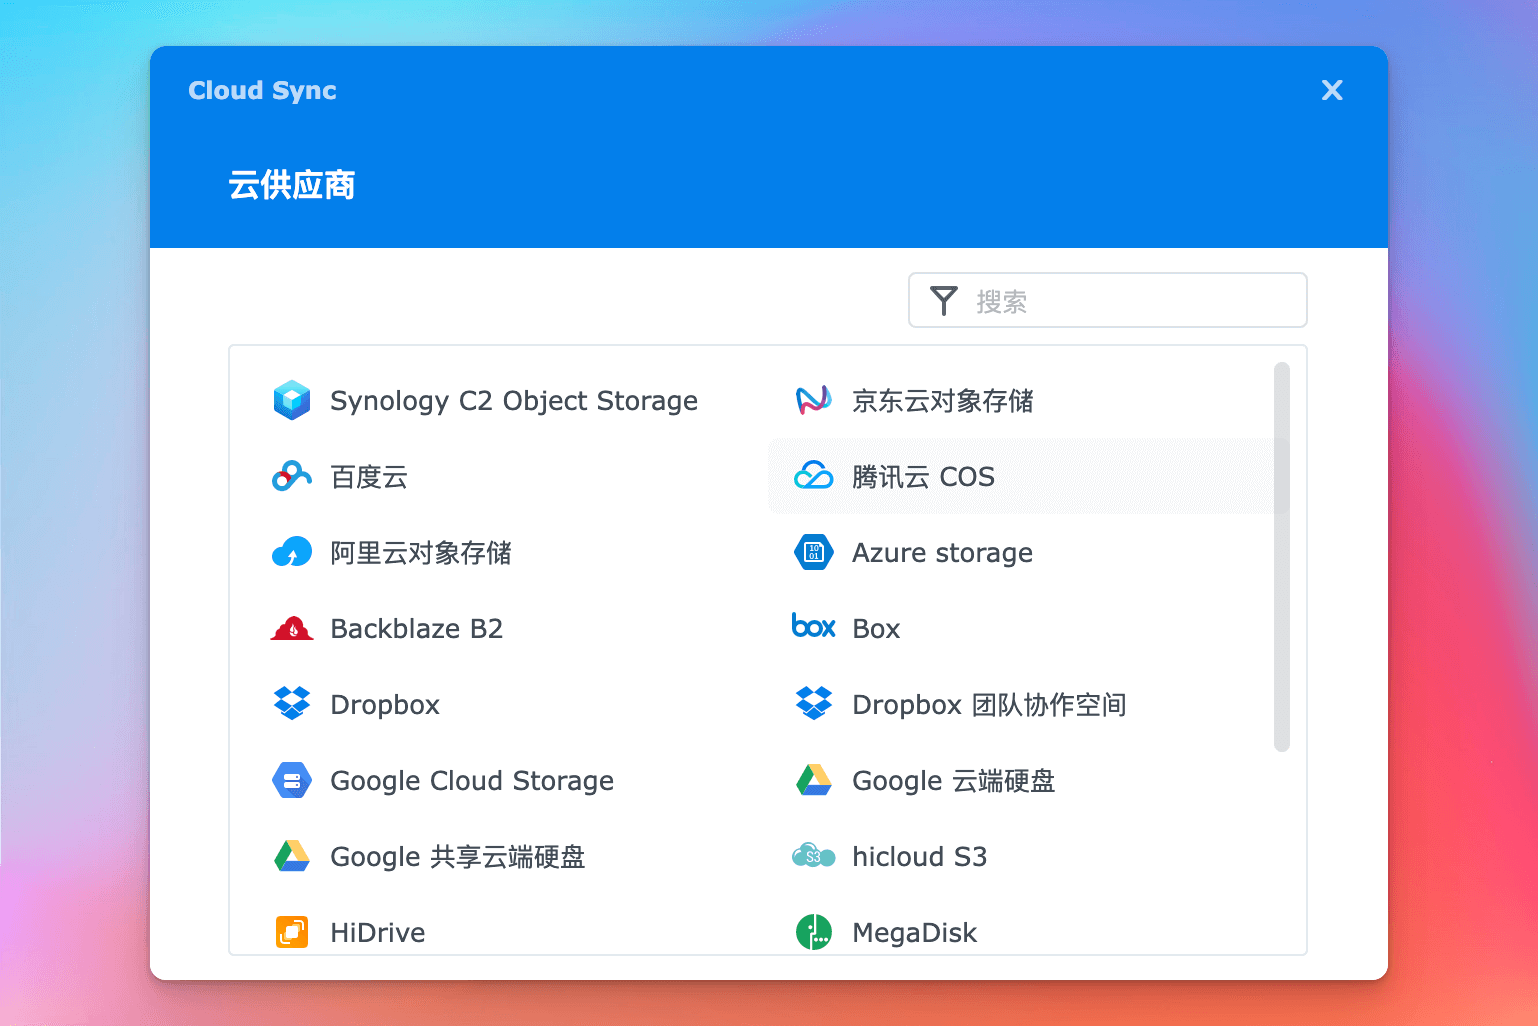This screenshot has height=1026, width=1538.
Task: Select the Synology C2 Object Storage label
Action: 514,401
